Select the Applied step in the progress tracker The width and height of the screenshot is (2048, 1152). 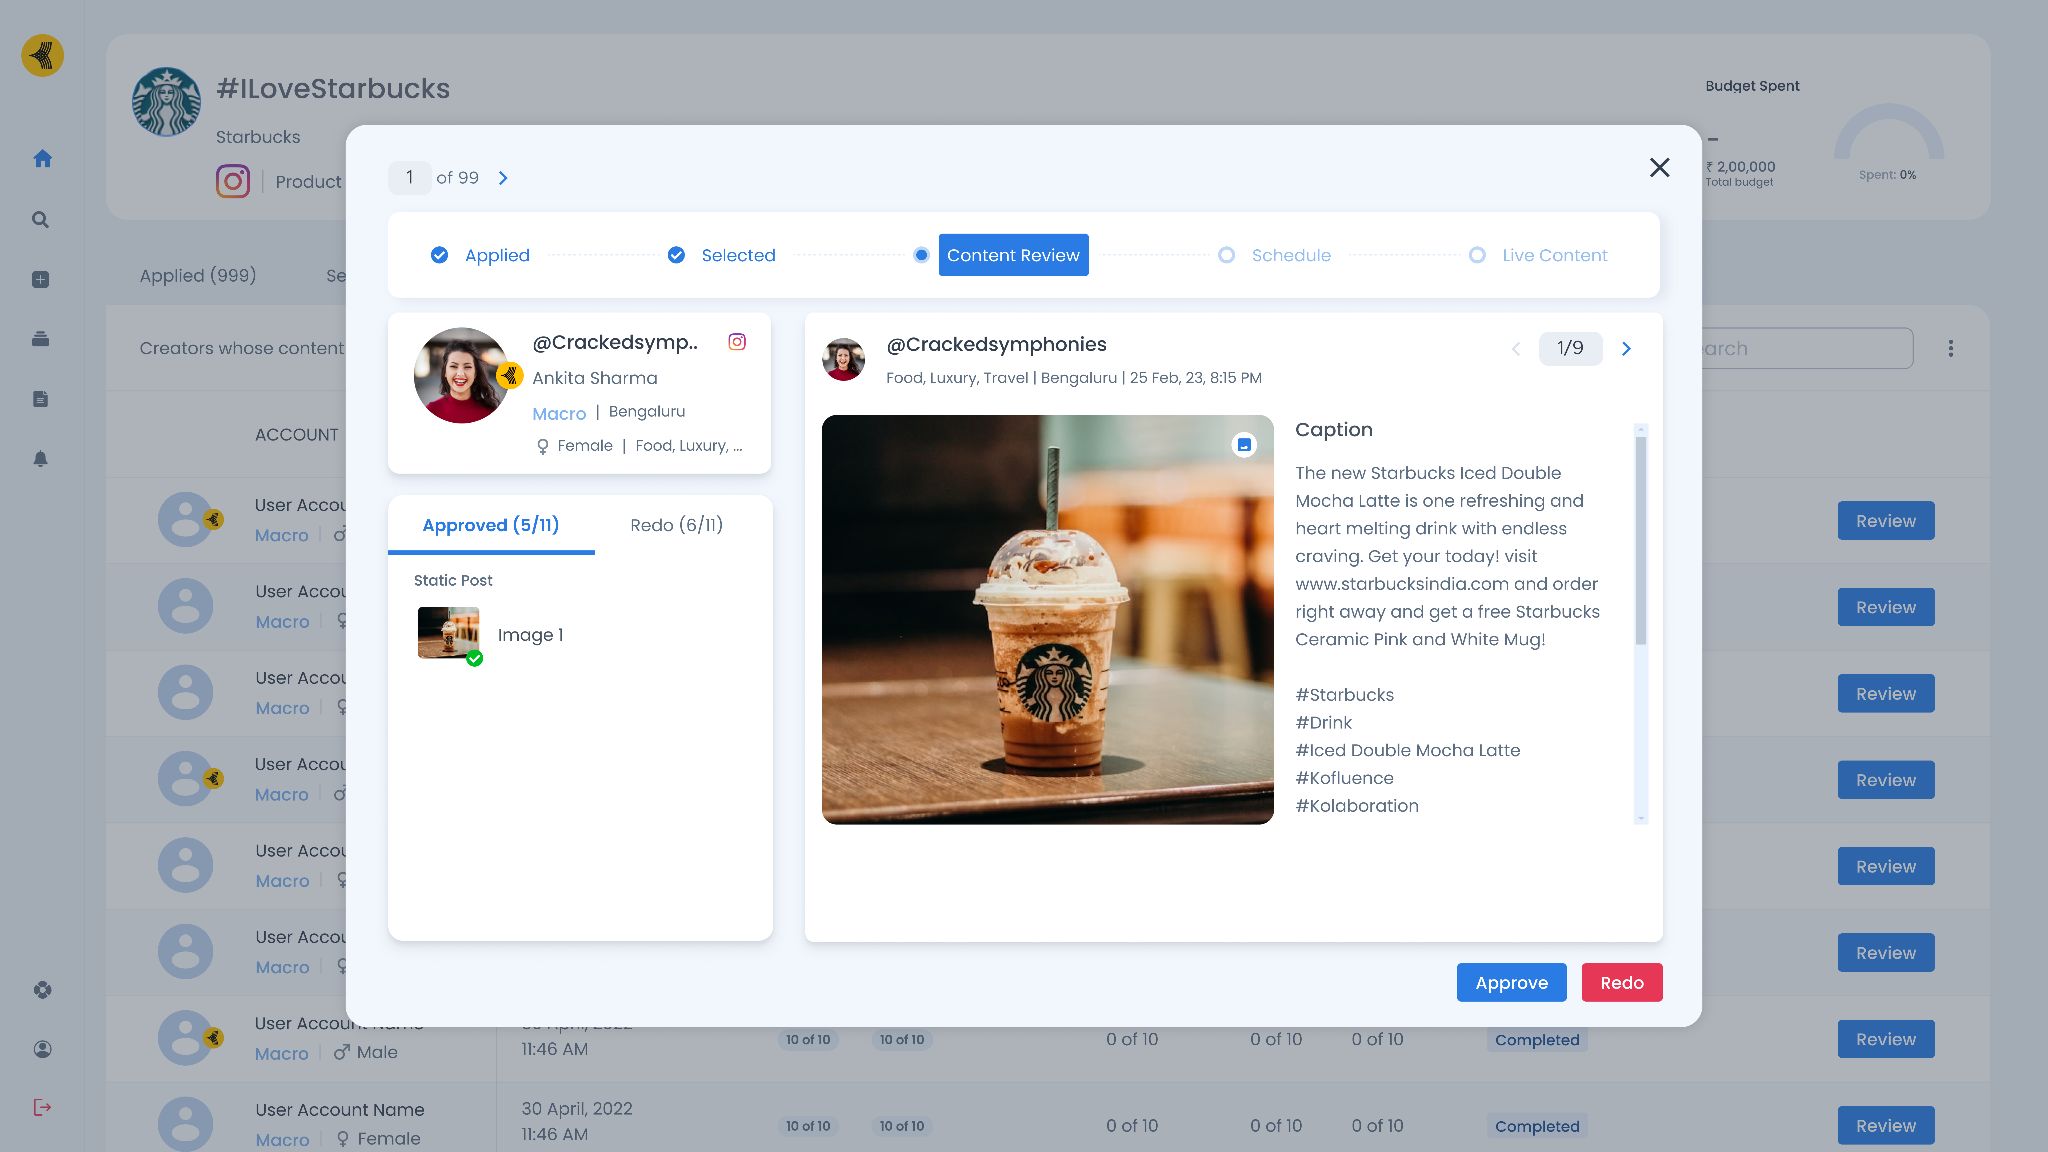[x=480, y=255]
